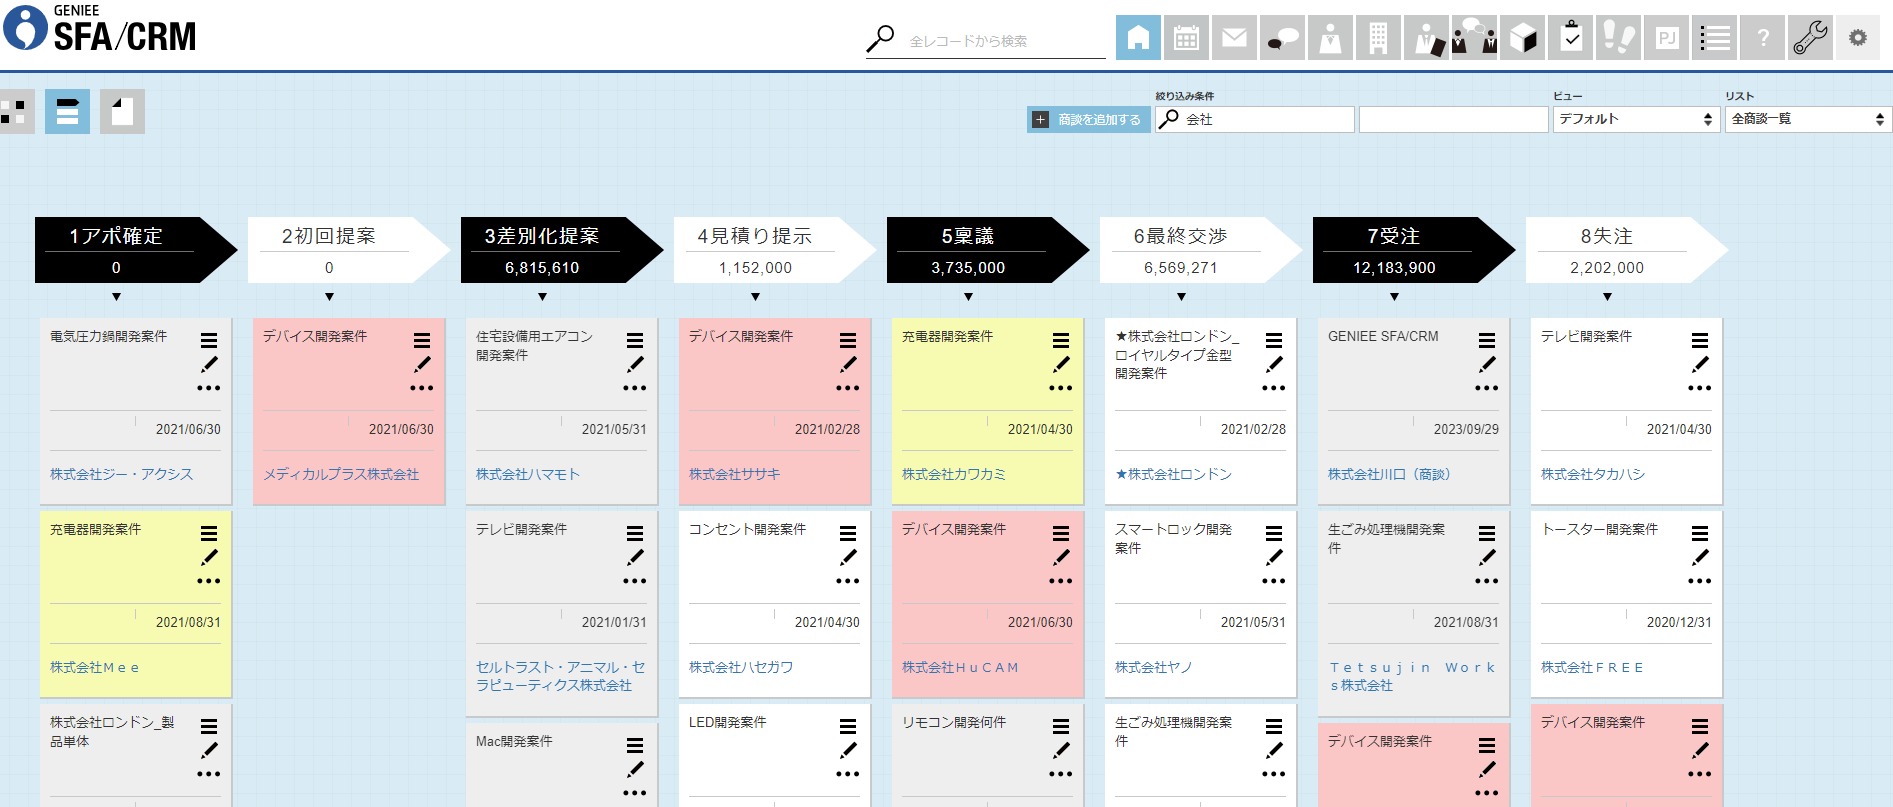Open company link ★株式会社ロンドン

[1174, 474]
